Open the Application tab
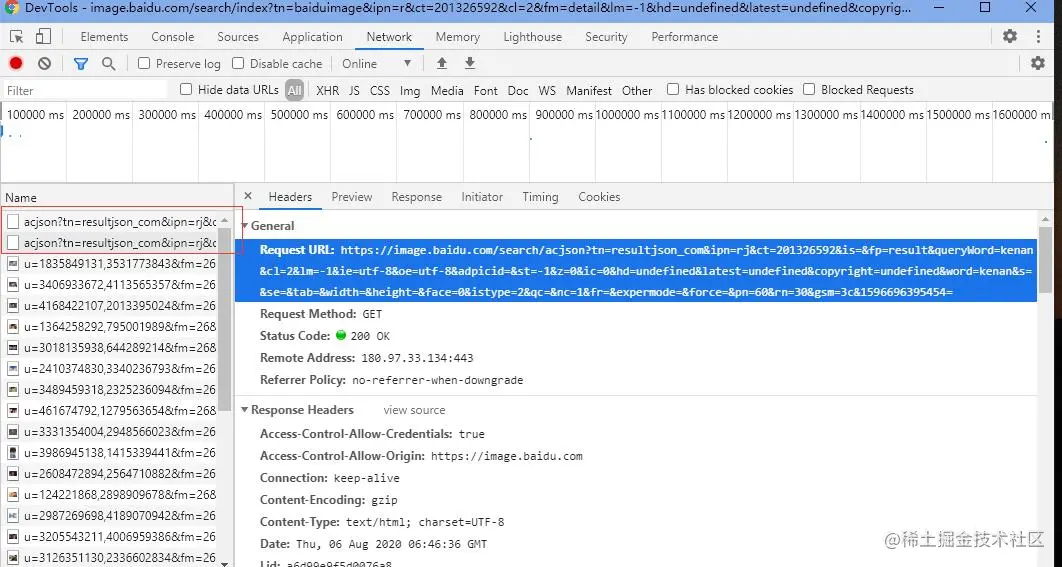The image size is (1062, 567). tap(312, 37)
